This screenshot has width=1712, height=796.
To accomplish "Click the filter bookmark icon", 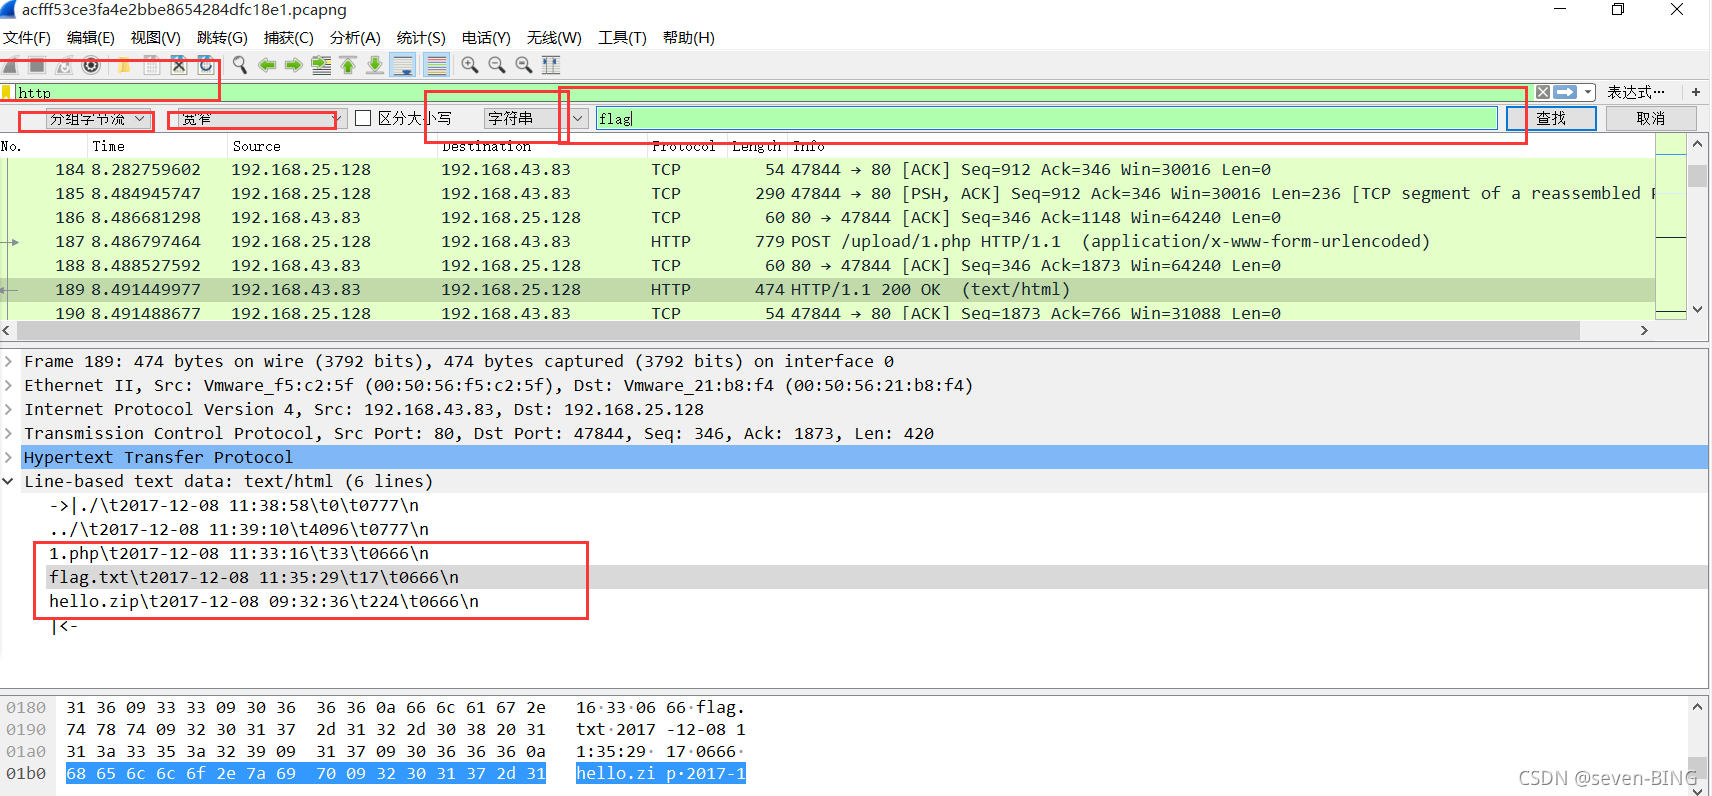I will click(x=7, y=92).
